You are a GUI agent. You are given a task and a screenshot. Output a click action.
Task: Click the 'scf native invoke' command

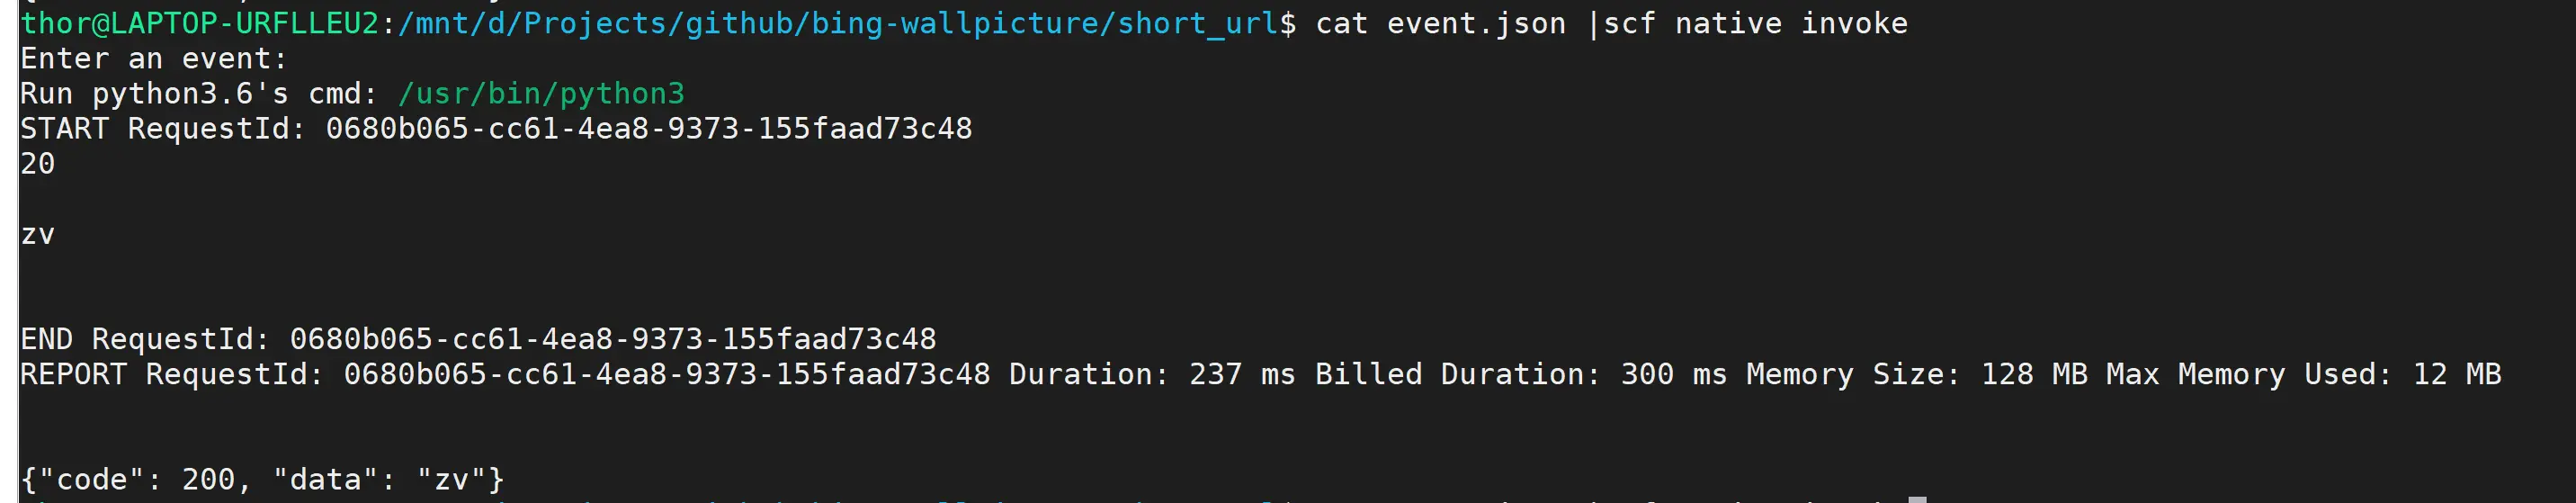click(x=1756, y=23)
